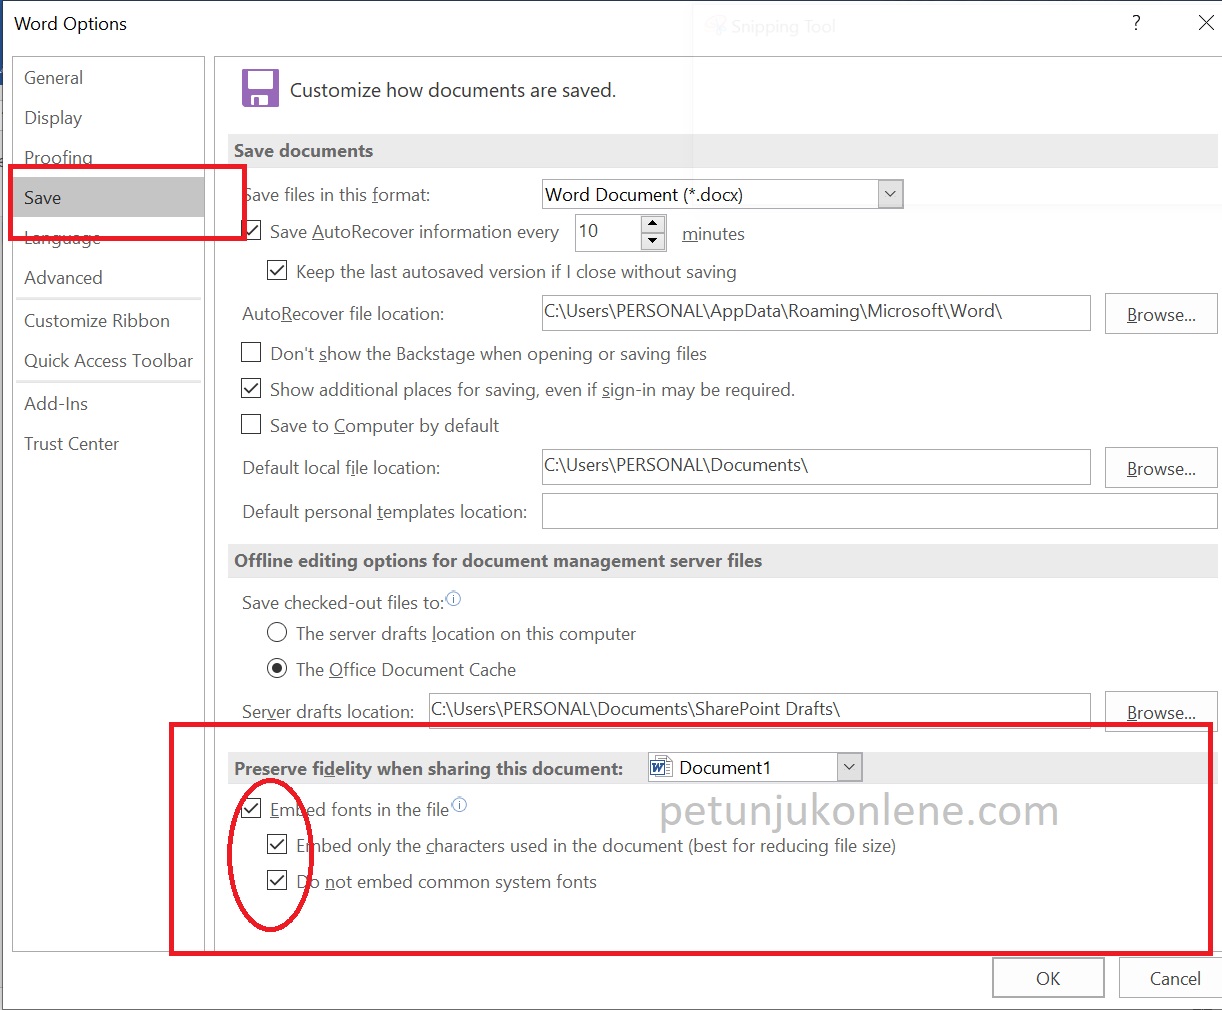Enable Save to Computer by default
1222x1010 pixels.
[x=252, y=424]
